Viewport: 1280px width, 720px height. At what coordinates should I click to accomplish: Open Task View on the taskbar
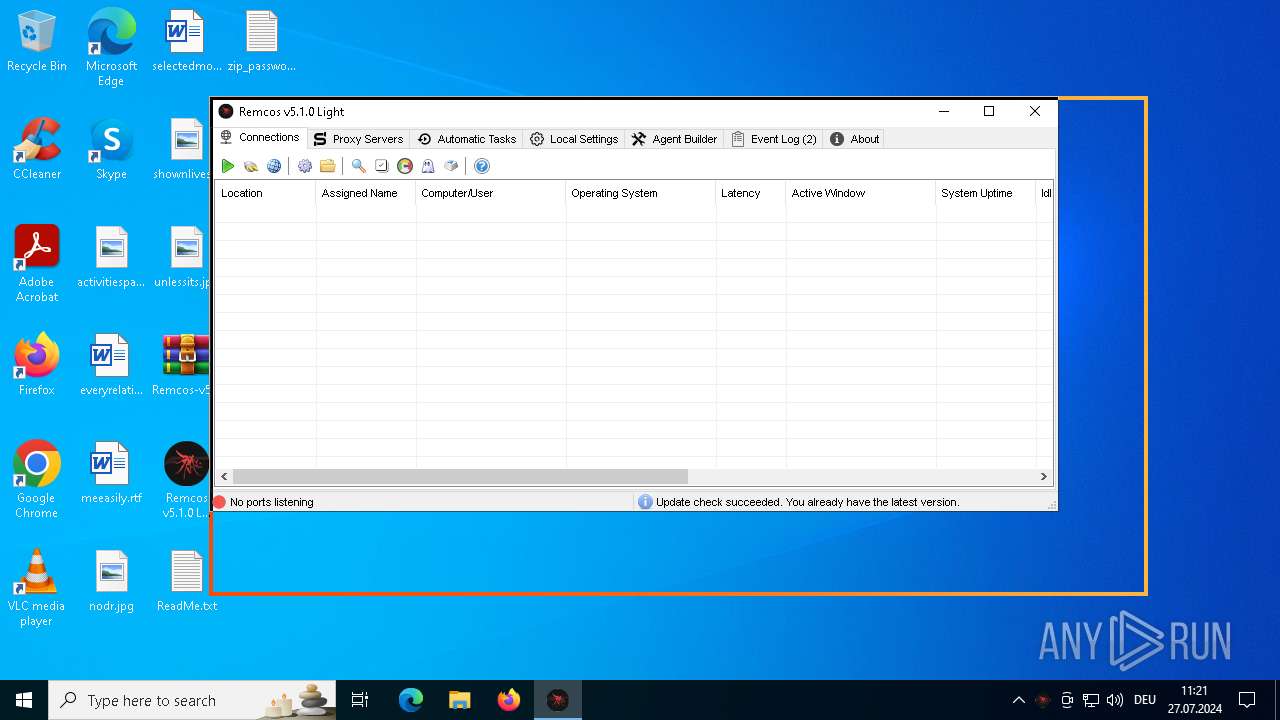(360, 700)
